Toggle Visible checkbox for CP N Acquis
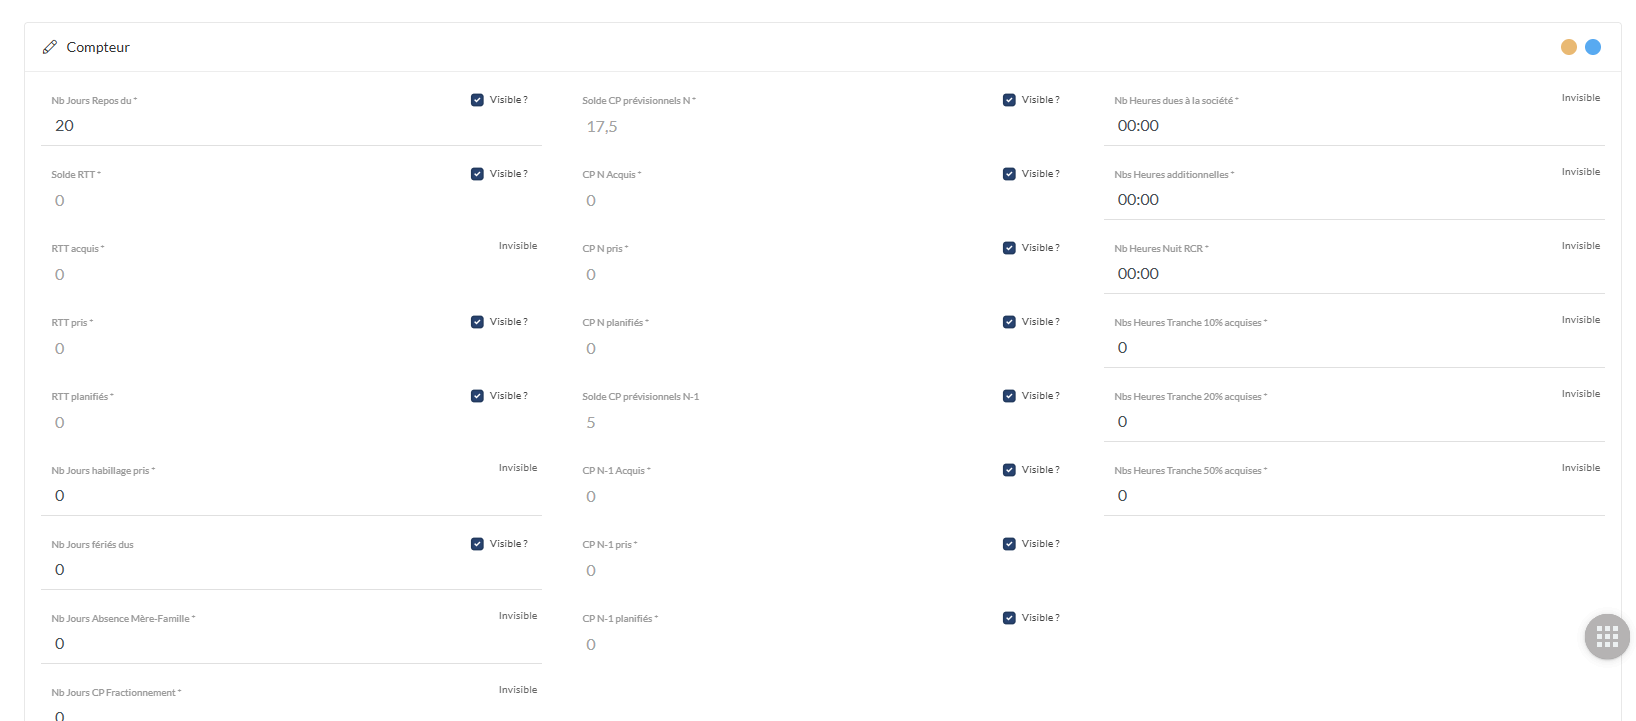The width and height of the screenshot is (1636, 721). click(x=1009, y=174)
